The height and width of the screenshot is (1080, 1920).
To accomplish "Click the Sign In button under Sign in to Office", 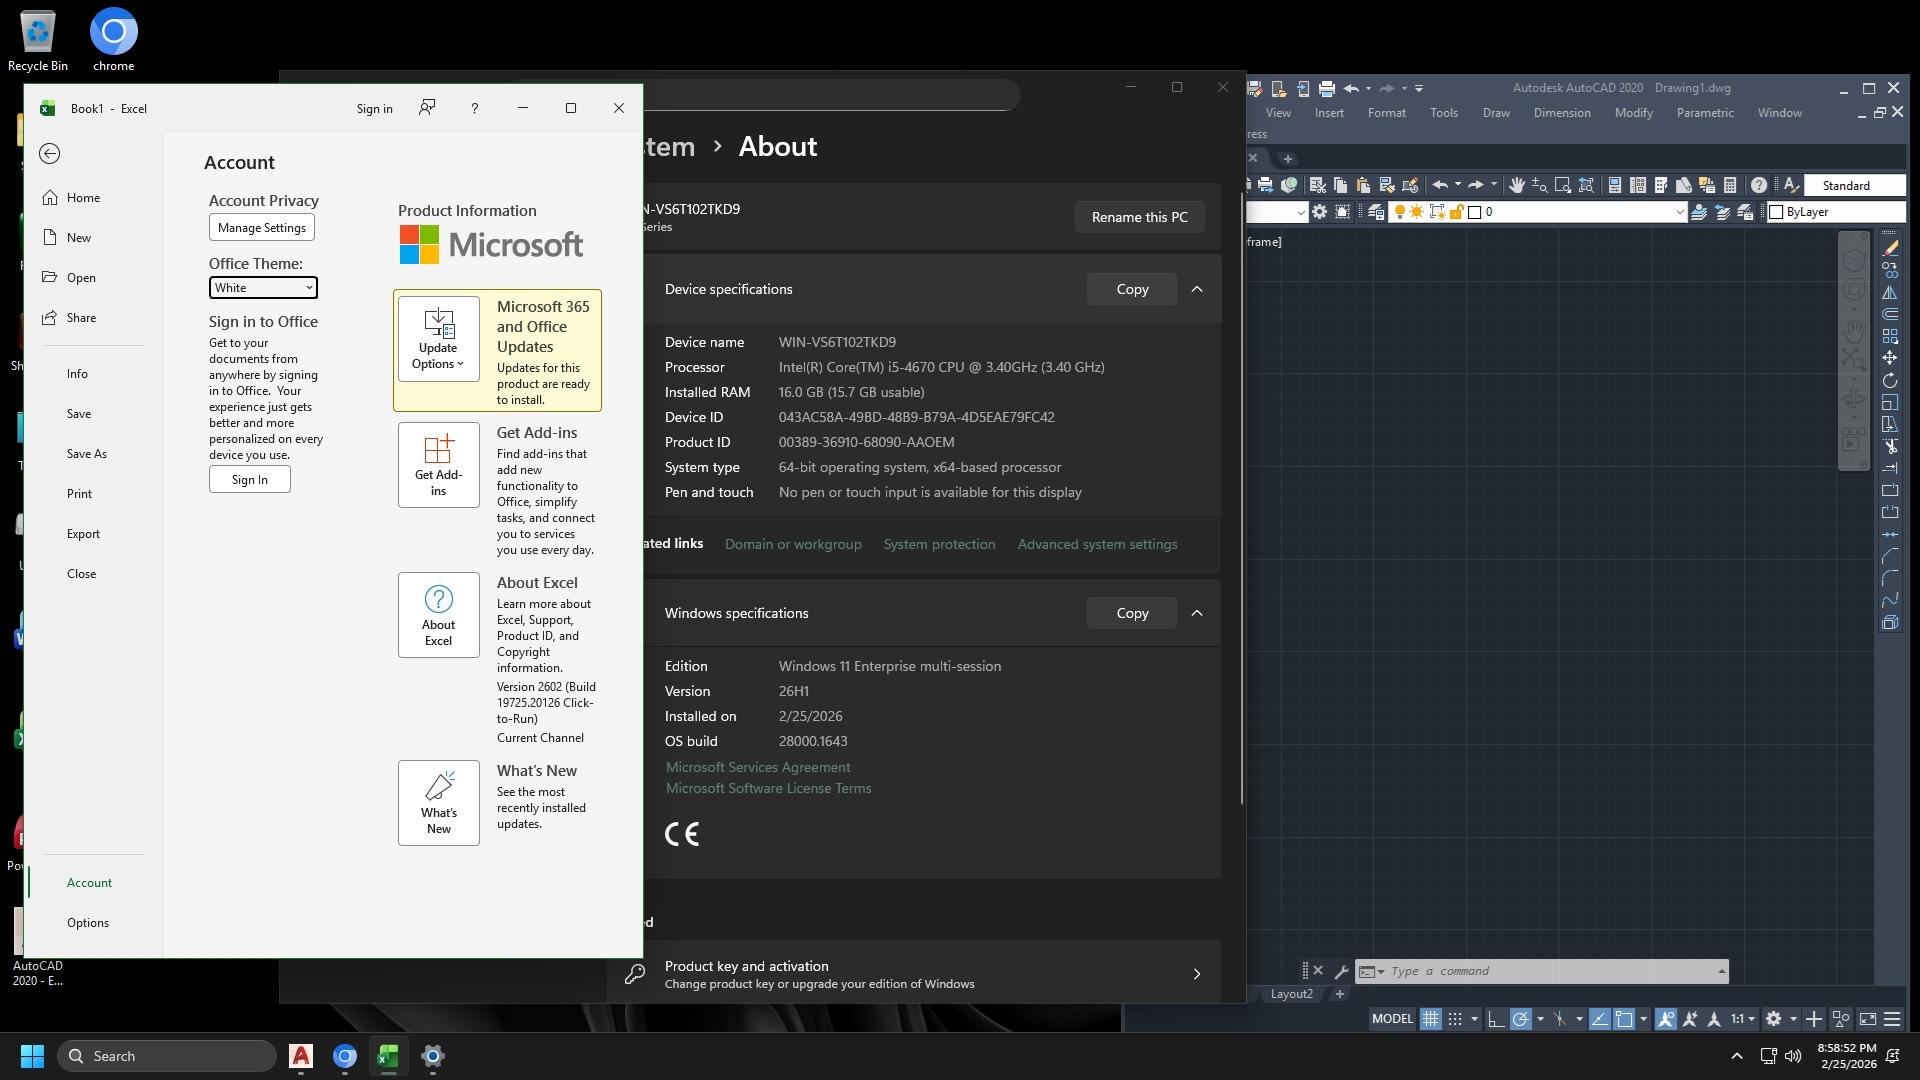I will (x=250, y=480).
